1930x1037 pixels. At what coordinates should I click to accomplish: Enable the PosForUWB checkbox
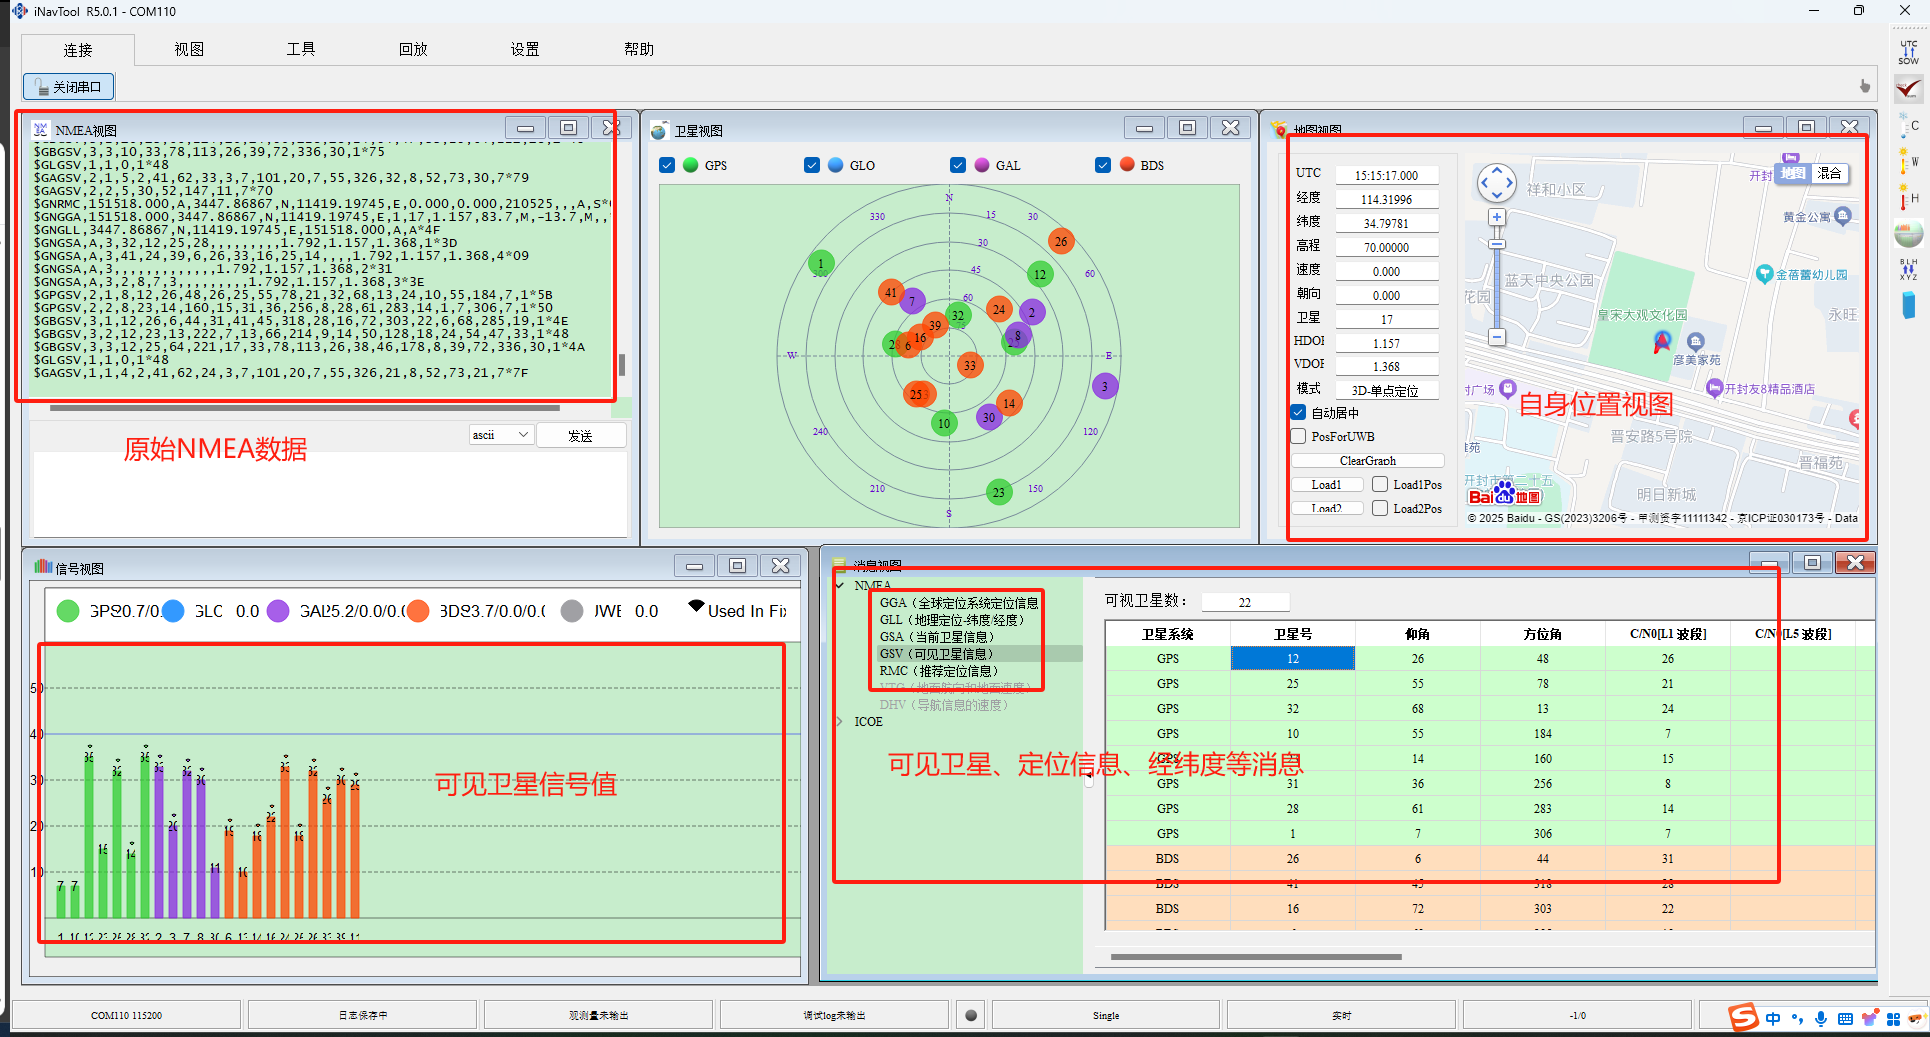click(x=1298, y=436)
